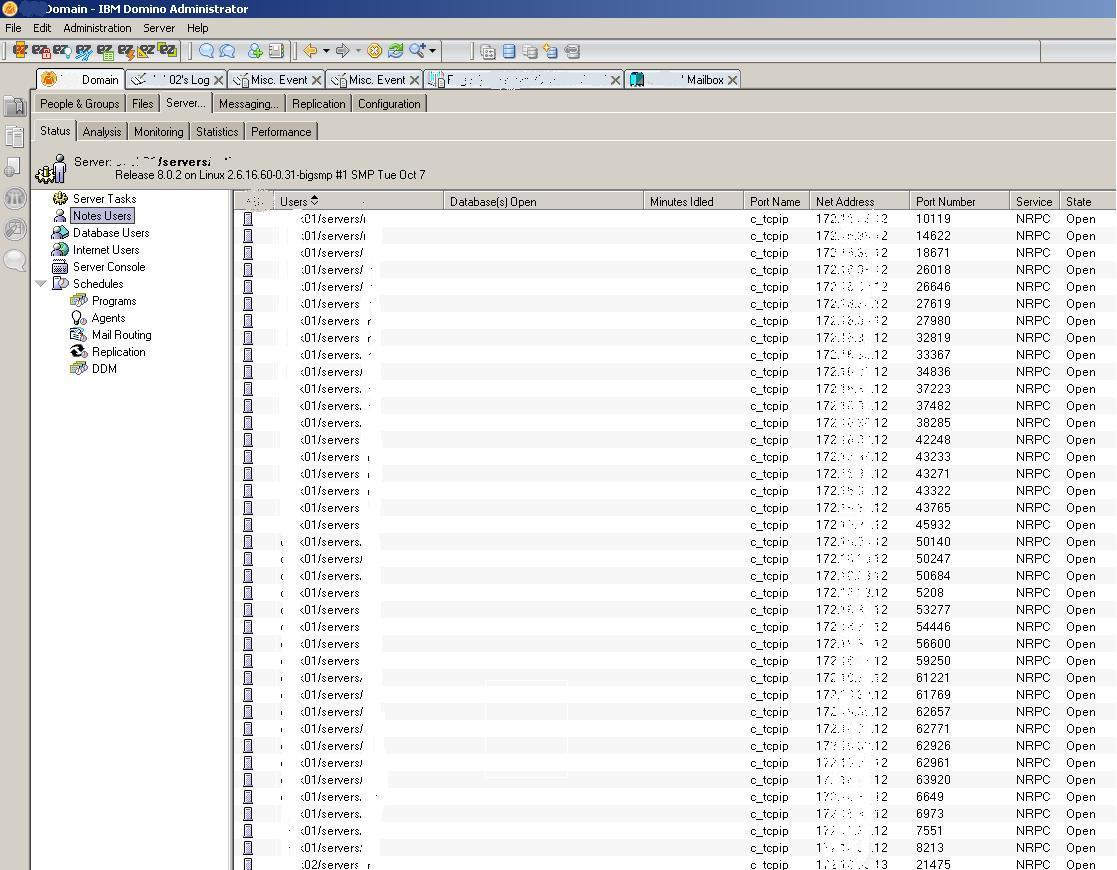Click the blue database toolbar icon
Image resolution: width=1117 pixels, height=870 pixels.
pos(509,51)
